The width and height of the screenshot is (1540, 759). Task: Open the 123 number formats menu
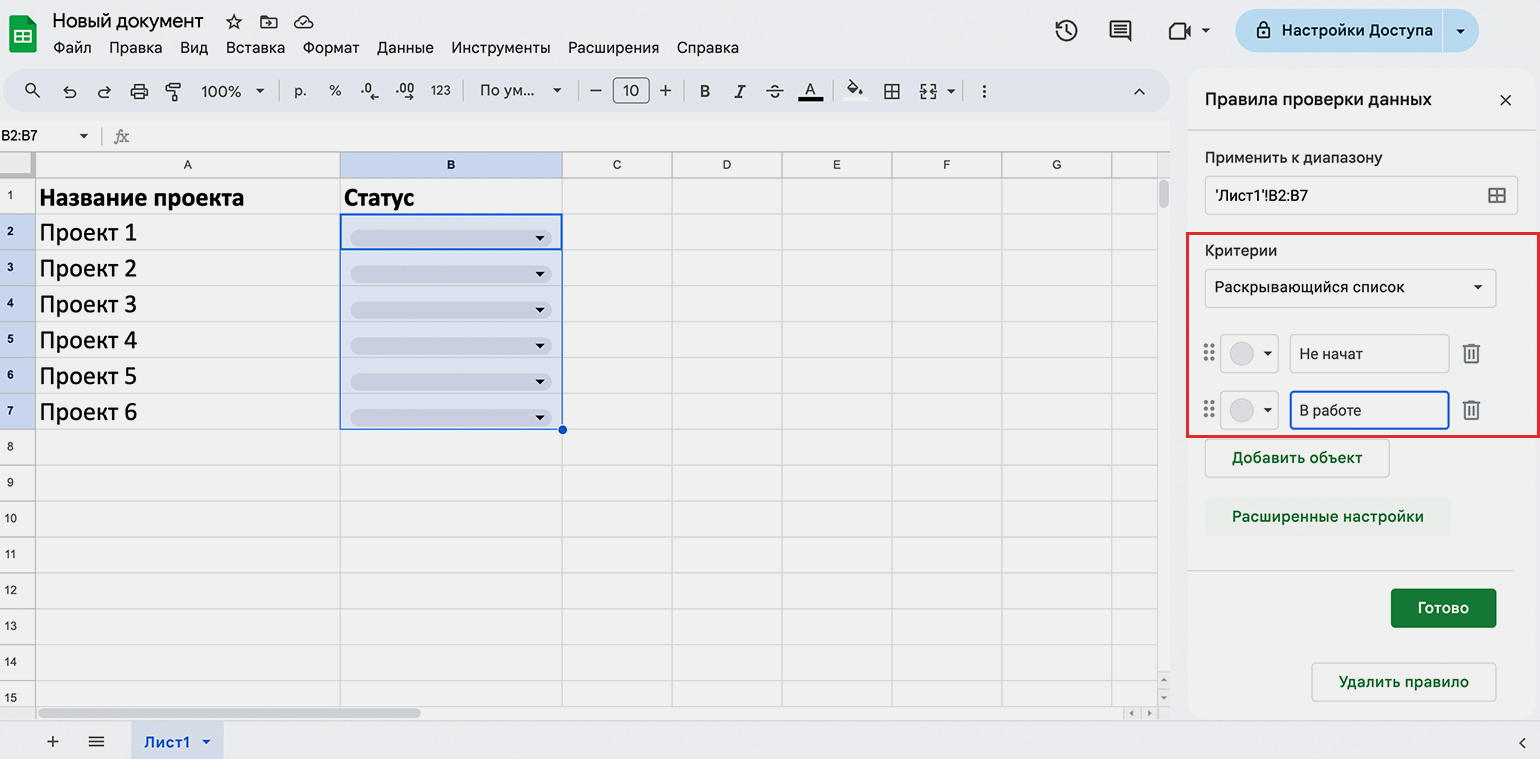441,91
